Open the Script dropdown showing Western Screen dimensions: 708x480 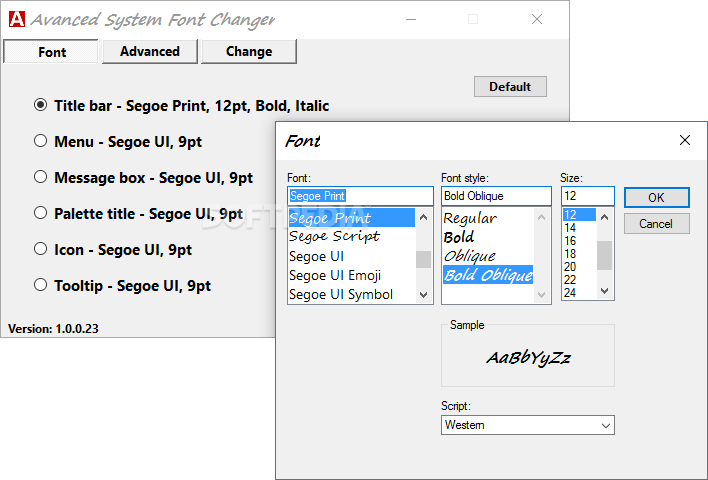coord(528,425)
